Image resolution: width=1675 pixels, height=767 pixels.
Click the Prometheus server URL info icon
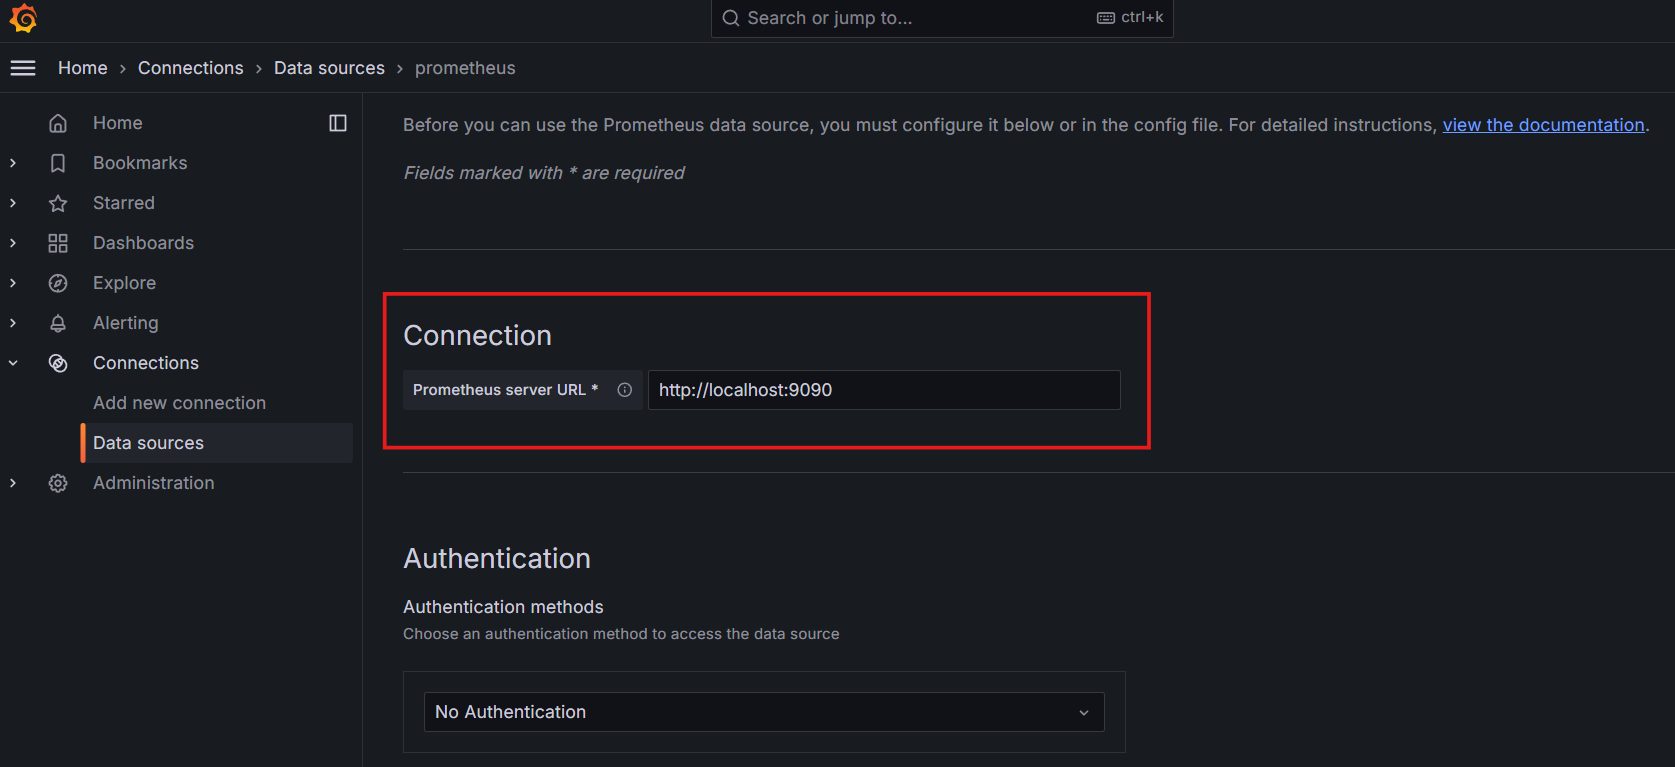[x=625, y=390]
